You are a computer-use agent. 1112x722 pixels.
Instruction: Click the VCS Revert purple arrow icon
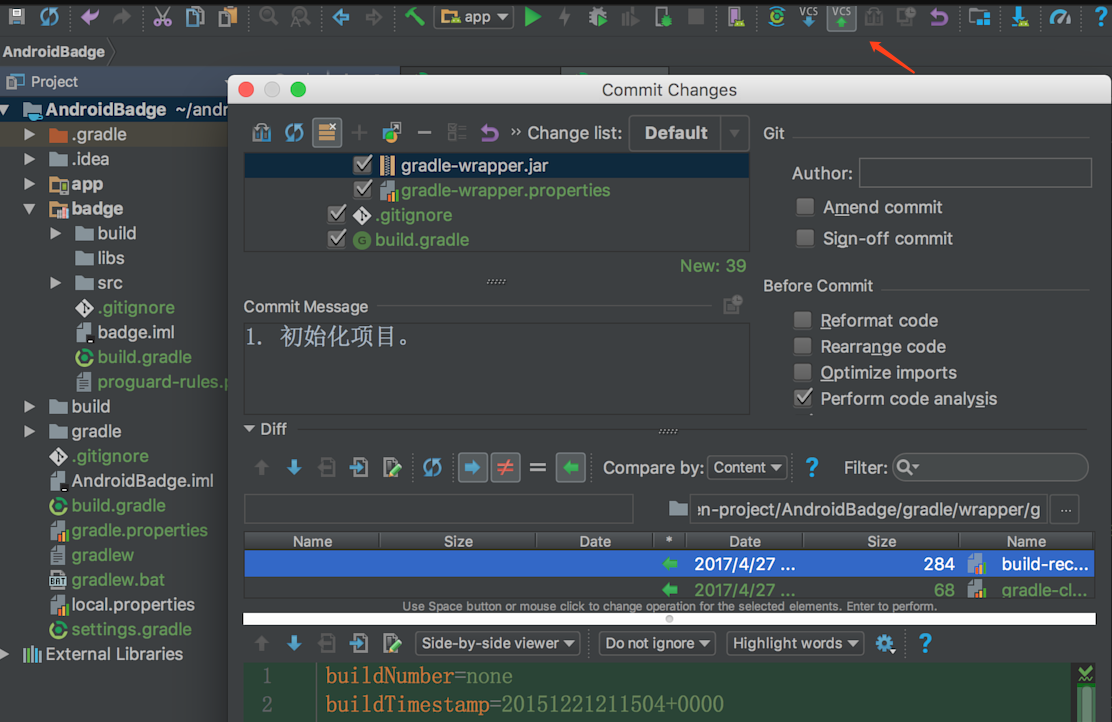939,16
